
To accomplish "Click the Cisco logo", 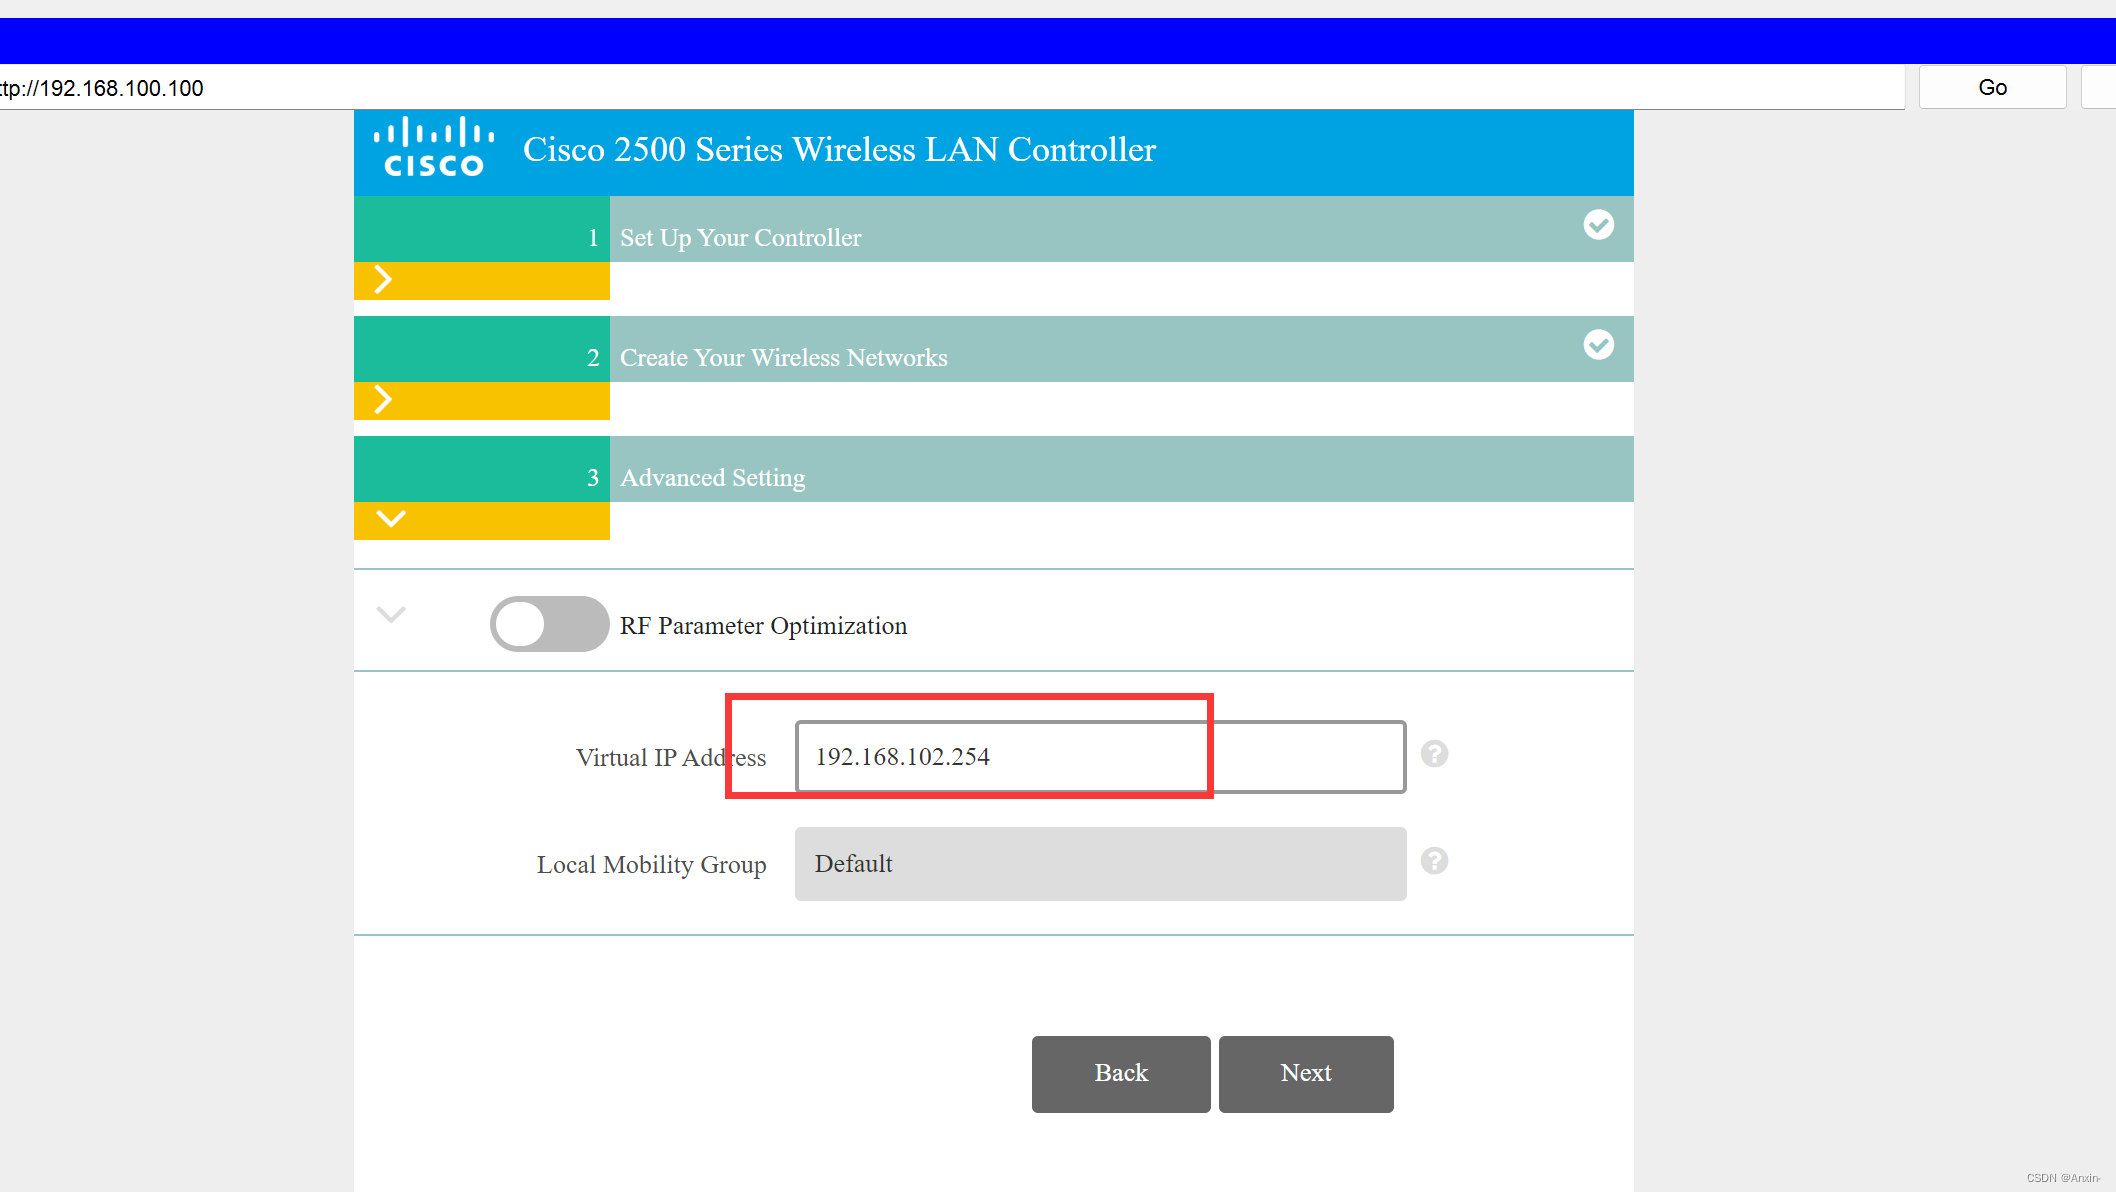I will tap(432, 147).
